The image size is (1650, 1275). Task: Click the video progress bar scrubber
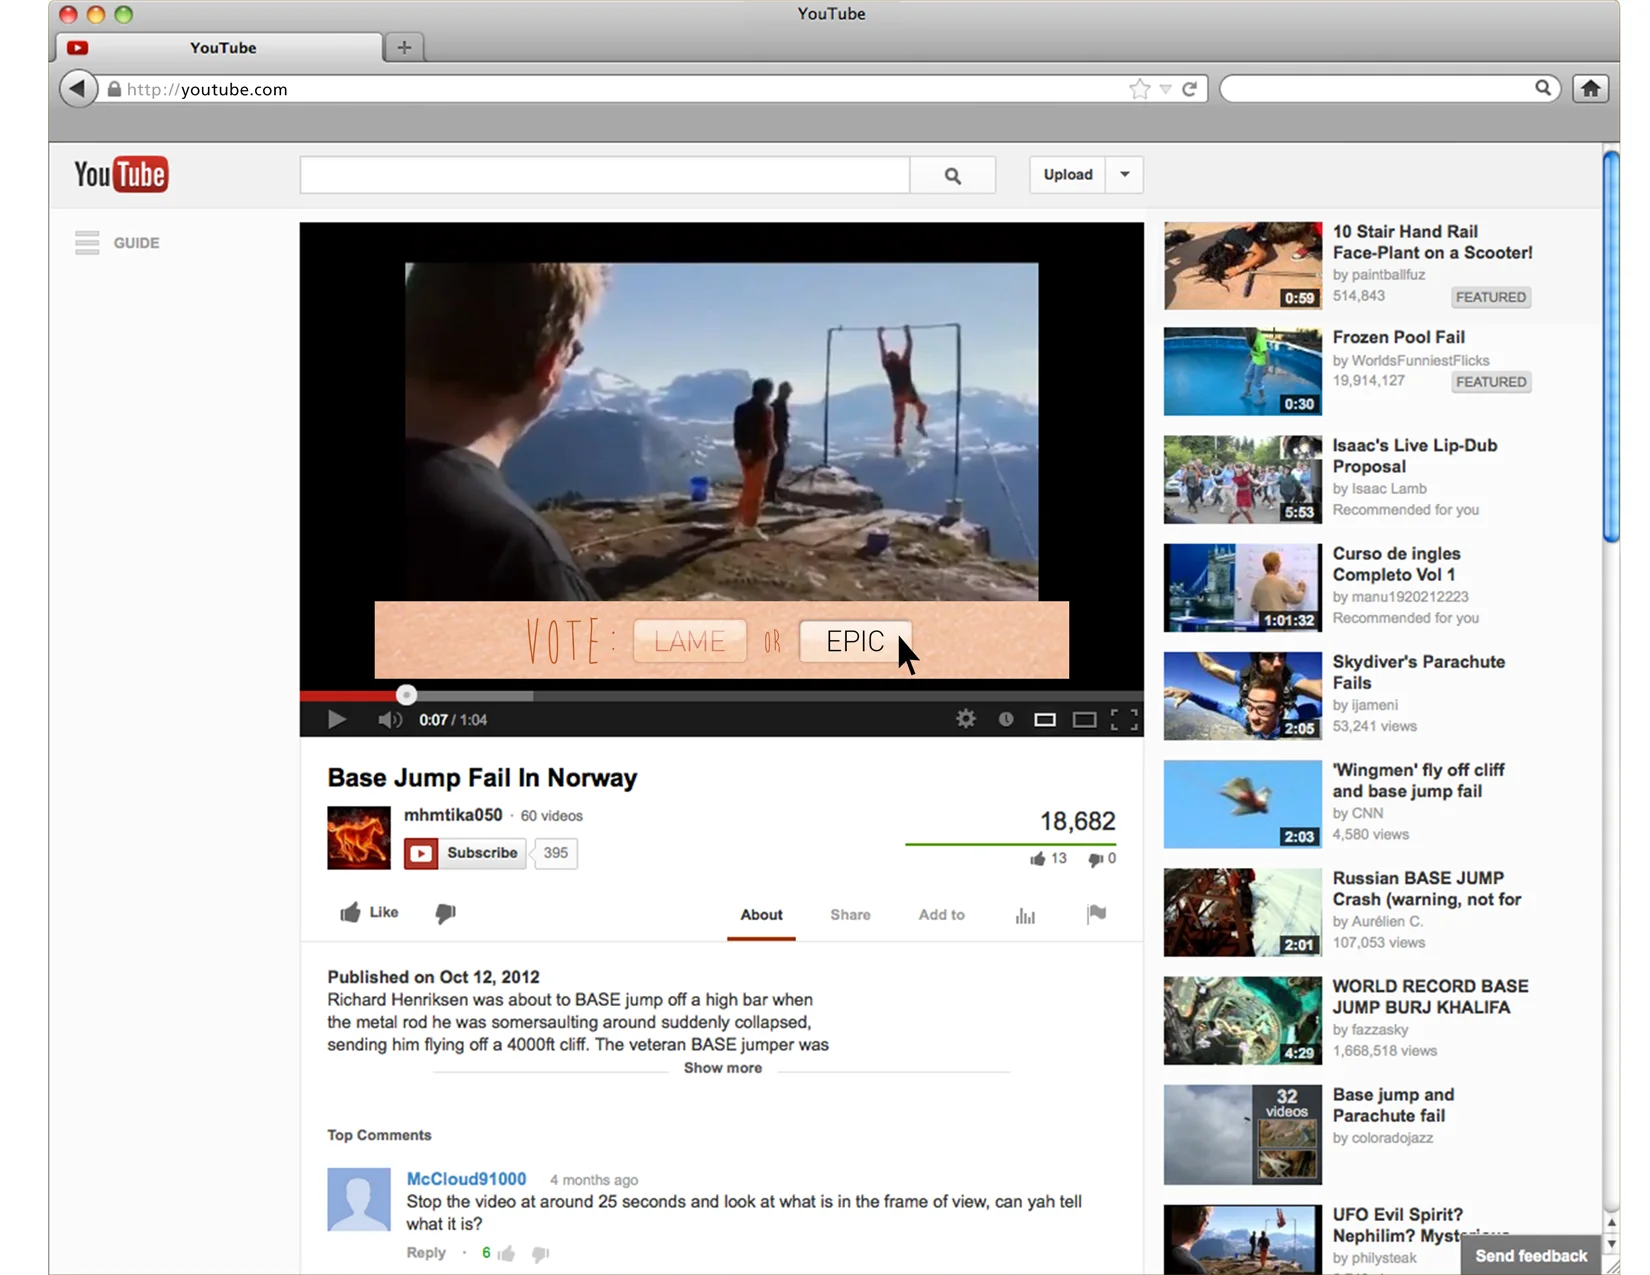pyautogui.click(x=406, y=695)
